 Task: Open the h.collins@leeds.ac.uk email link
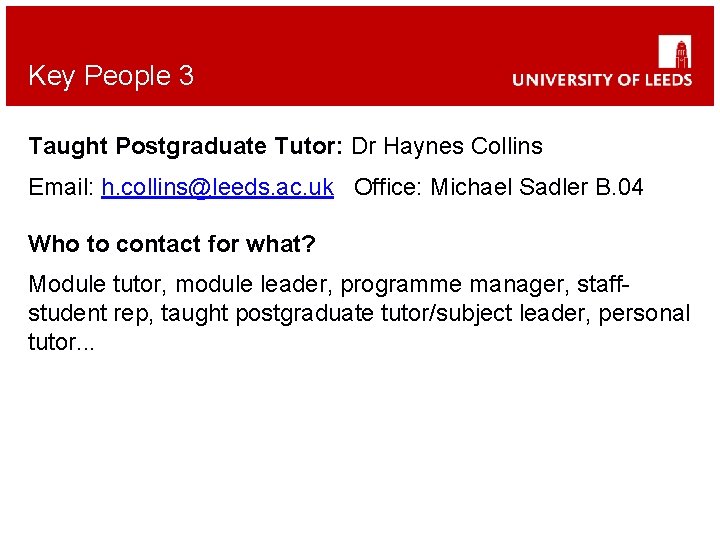pyautogui.click(x=217, y=187)
